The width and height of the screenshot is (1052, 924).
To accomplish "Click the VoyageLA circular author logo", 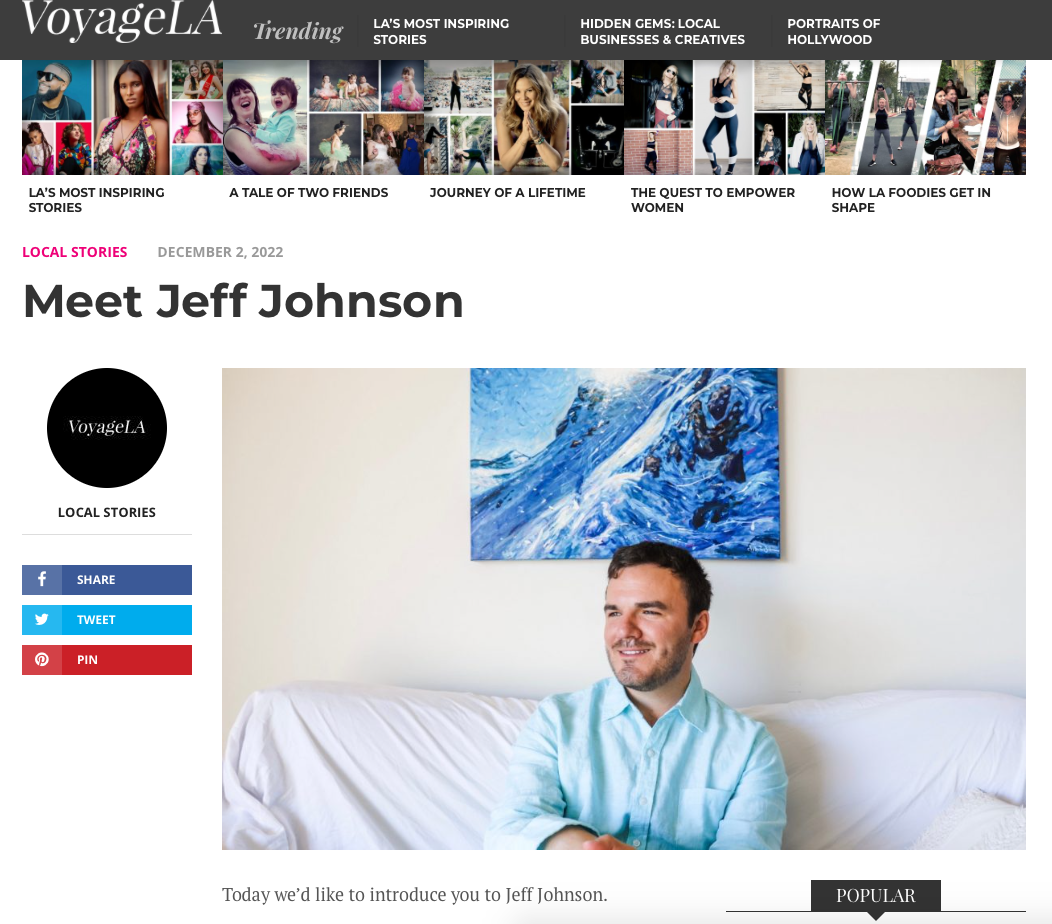I will [107, 427].
